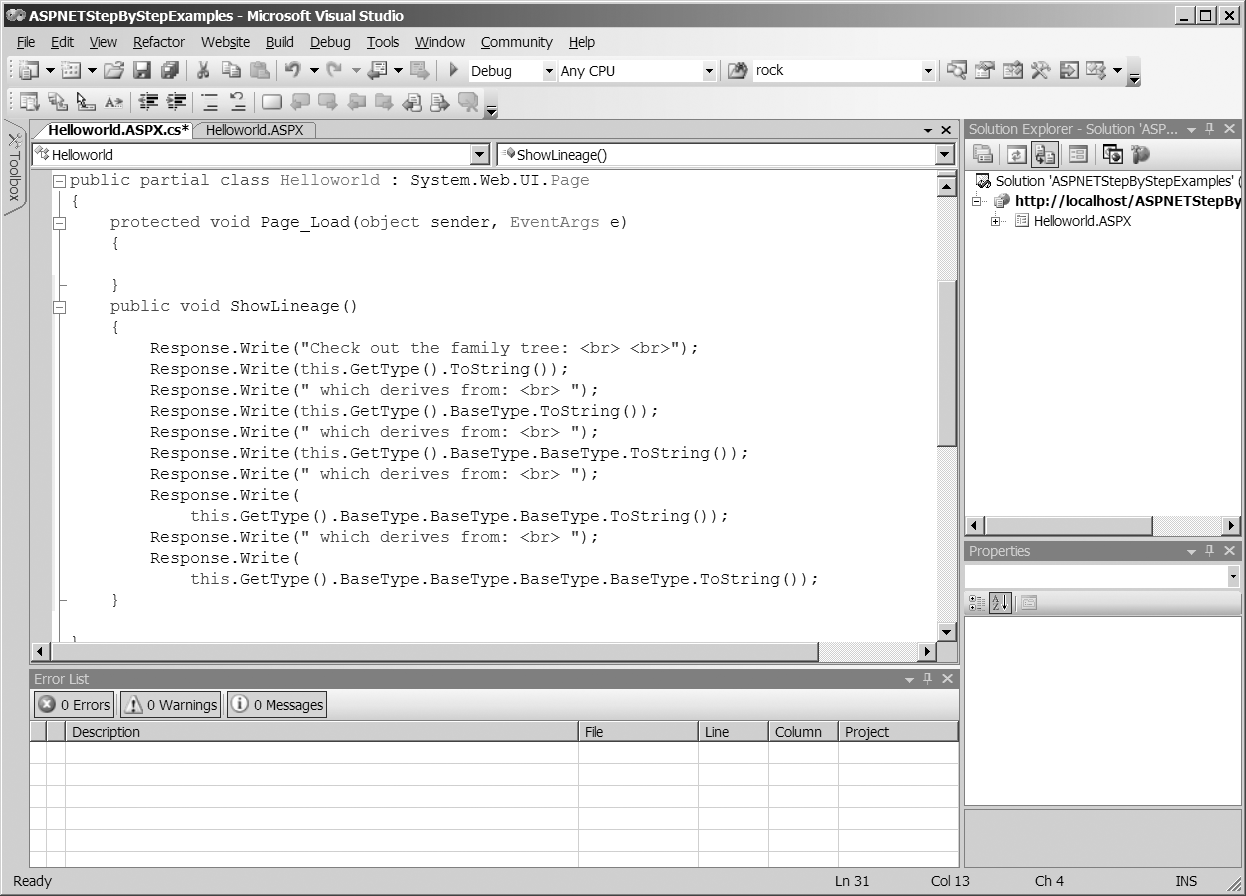This screenshot has height=896, width=1246.
Task: Click the Find in Files icon
Action: click(737, 71)
